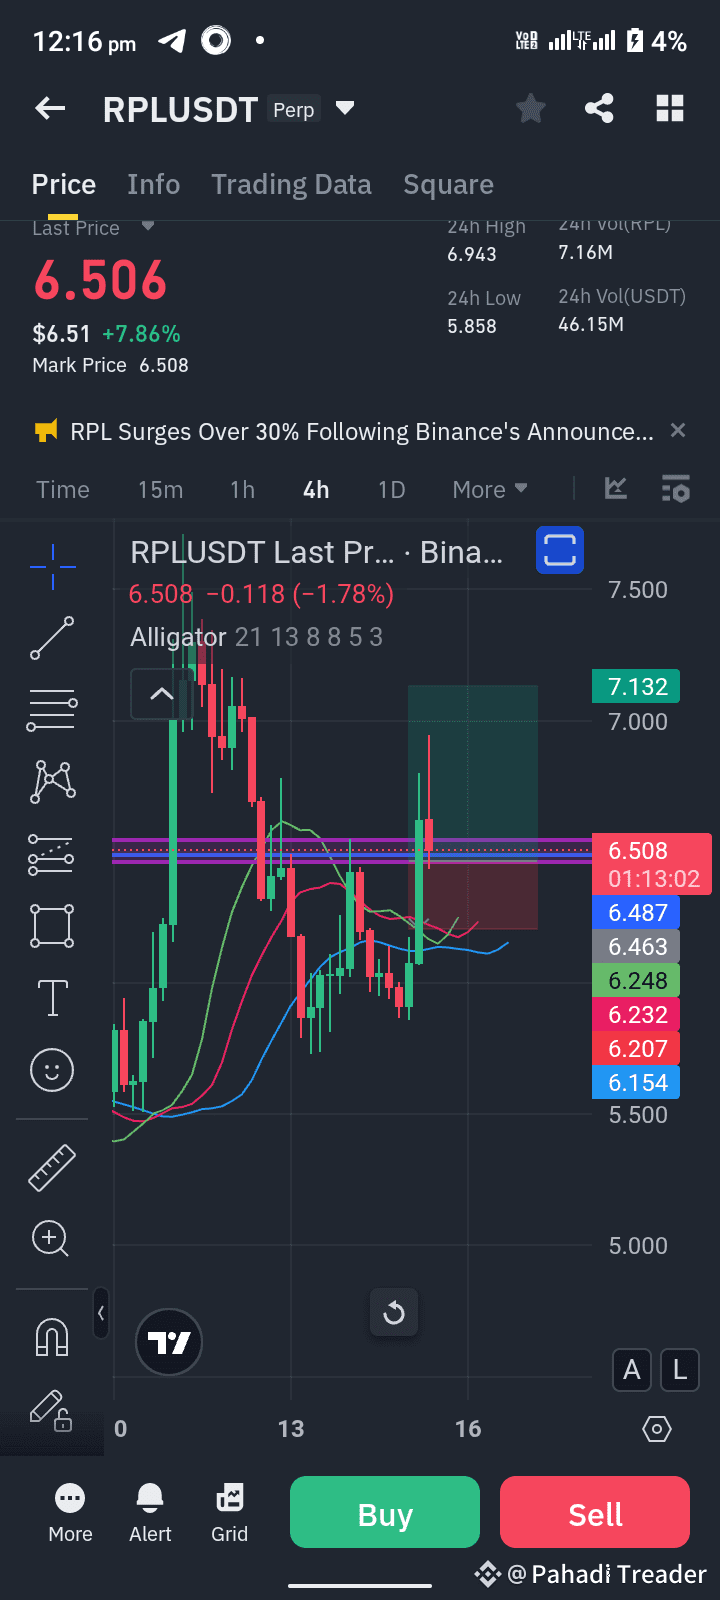720x1600 pixels.
Task: Check battery 4% status indicator
Action: pyautogui.click(x=657, y=41)
